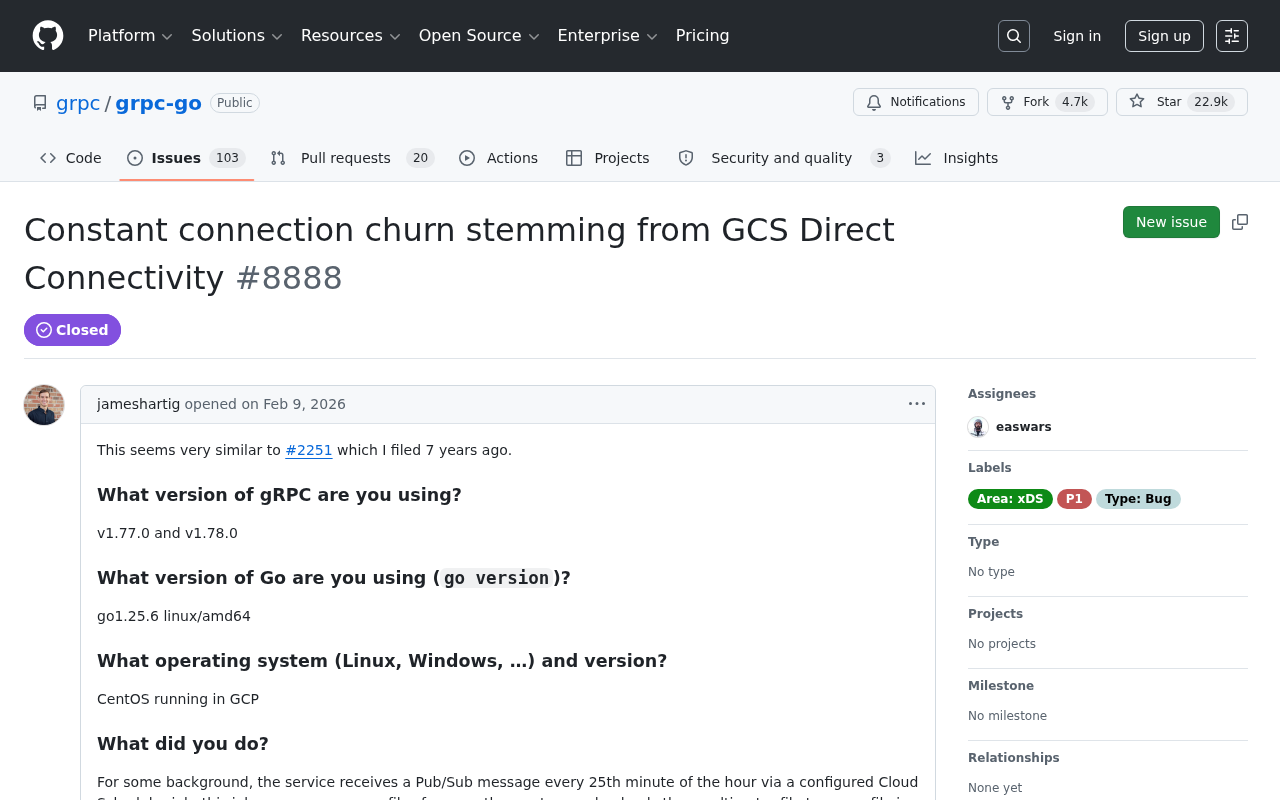Click the easwars assignee avatar
This screenshot has height=800, width=1280.
tap(978, 427)
